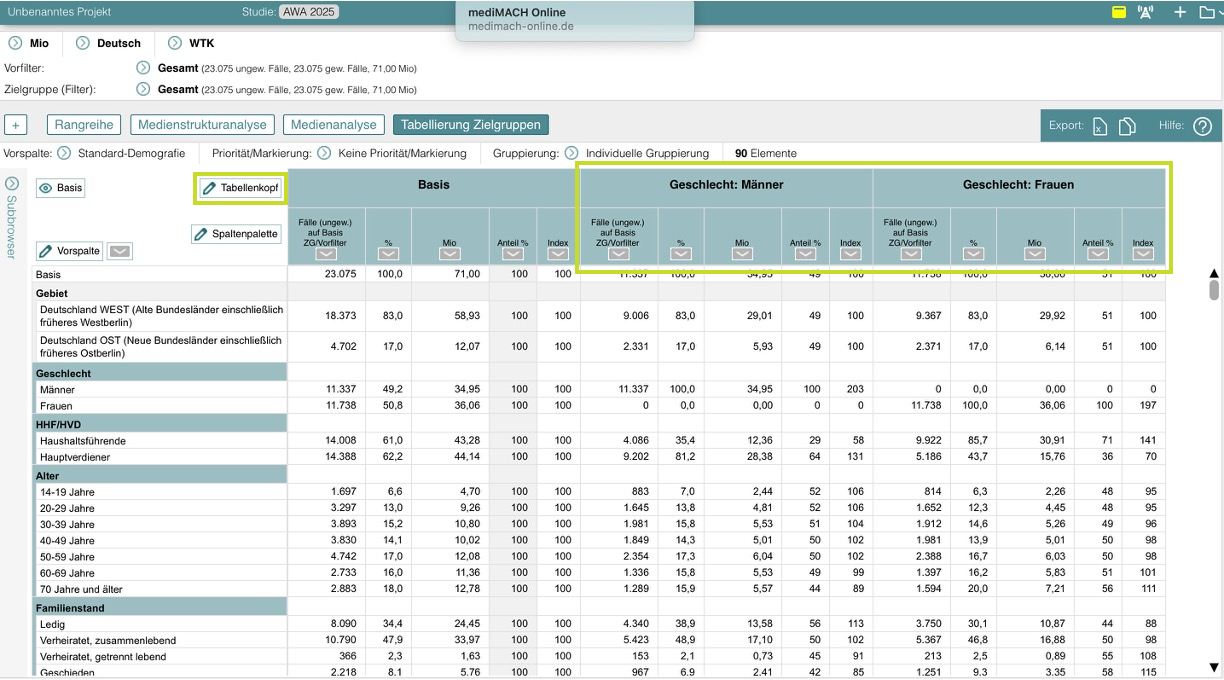
Task: Click the table's scroll down arrow
Action: point(1214,667)
